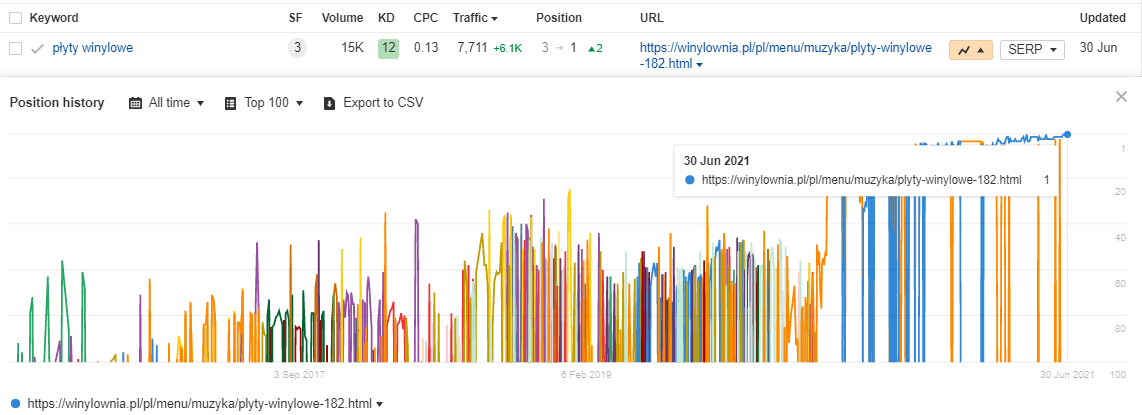Click the checkmark icon before płyty winylowe
This screenshot has height=415, width=1142.
(38, 49)
